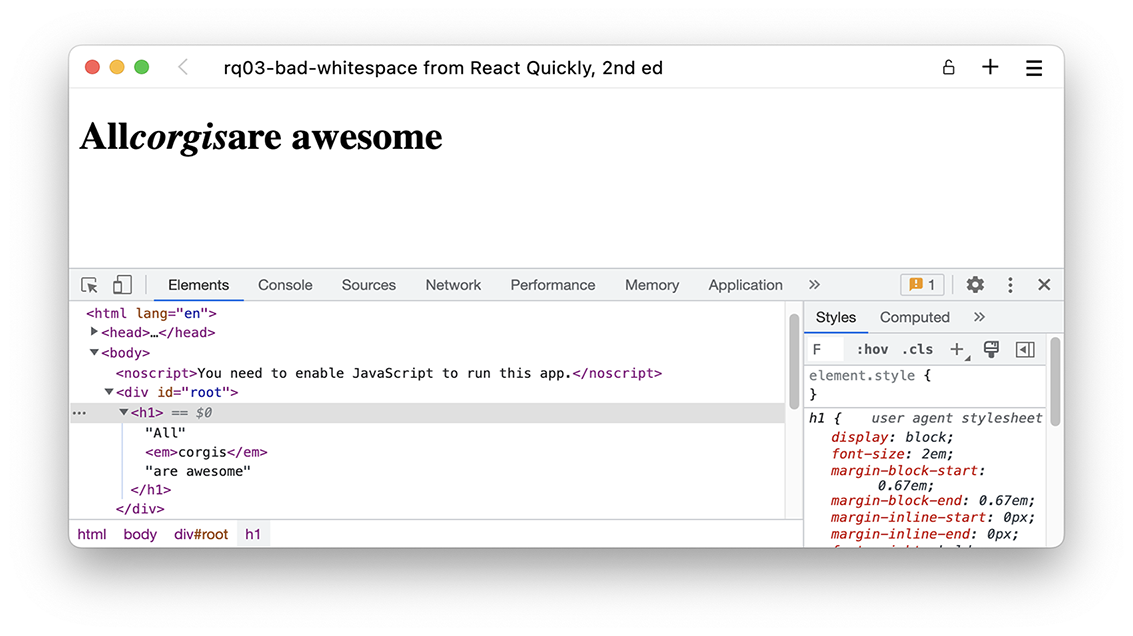Collapse the div id root node
Viewport: 1133px width, 636px height.
pyautogui.click(x=109, y=392)
